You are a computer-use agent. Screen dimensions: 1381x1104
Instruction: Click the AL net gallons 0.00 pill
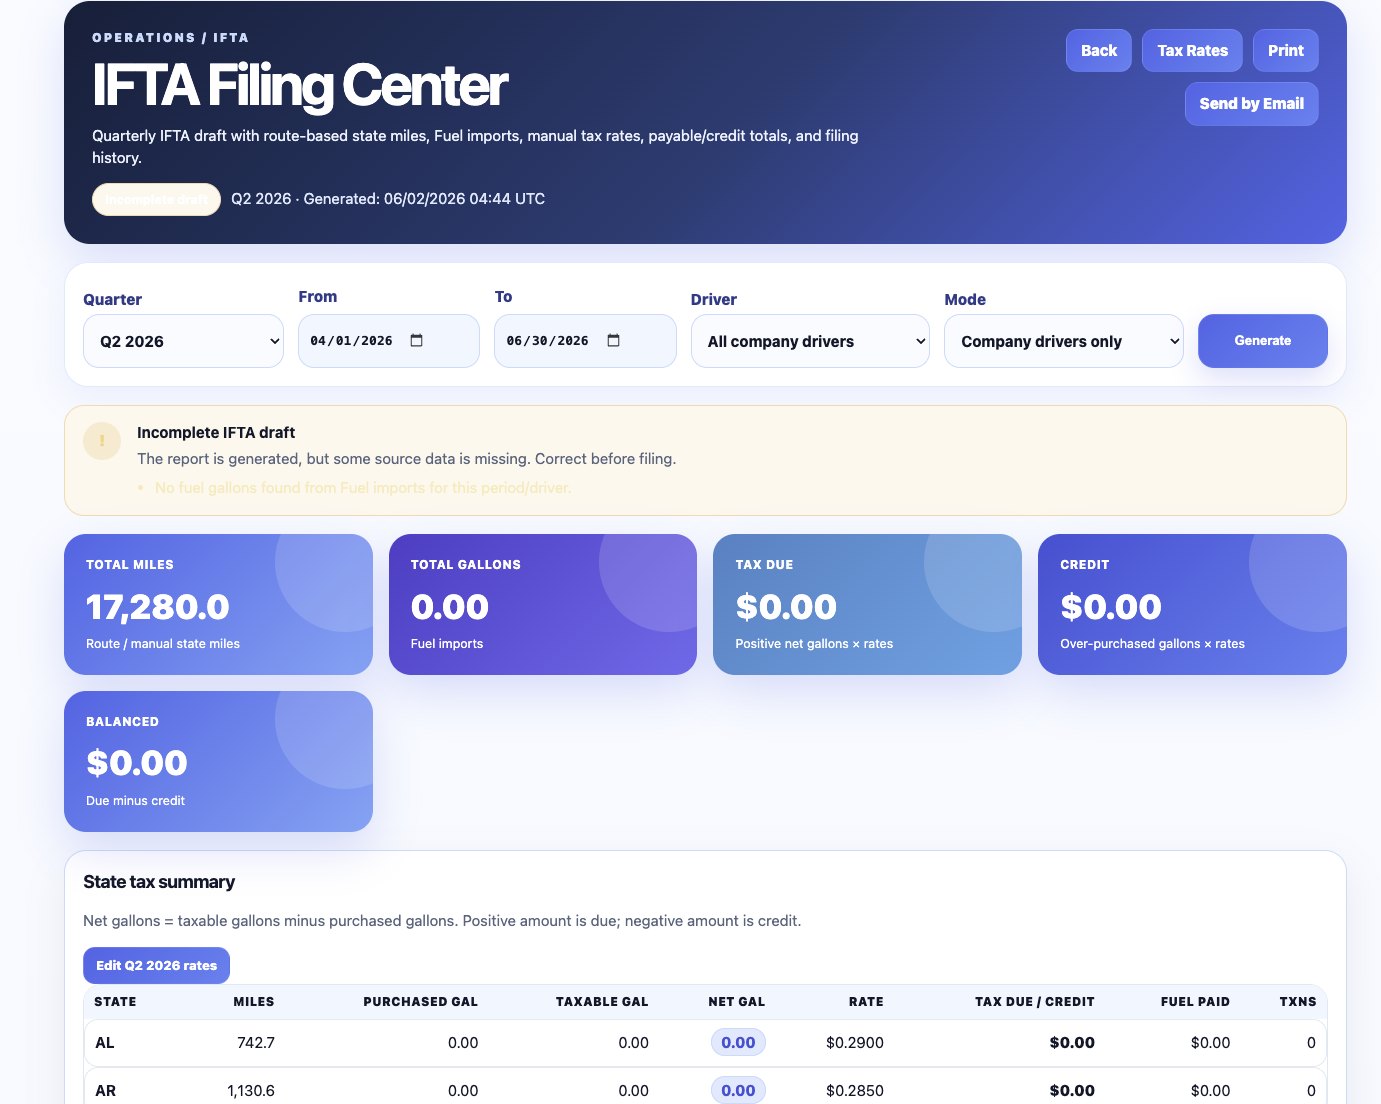(738, 1042)
